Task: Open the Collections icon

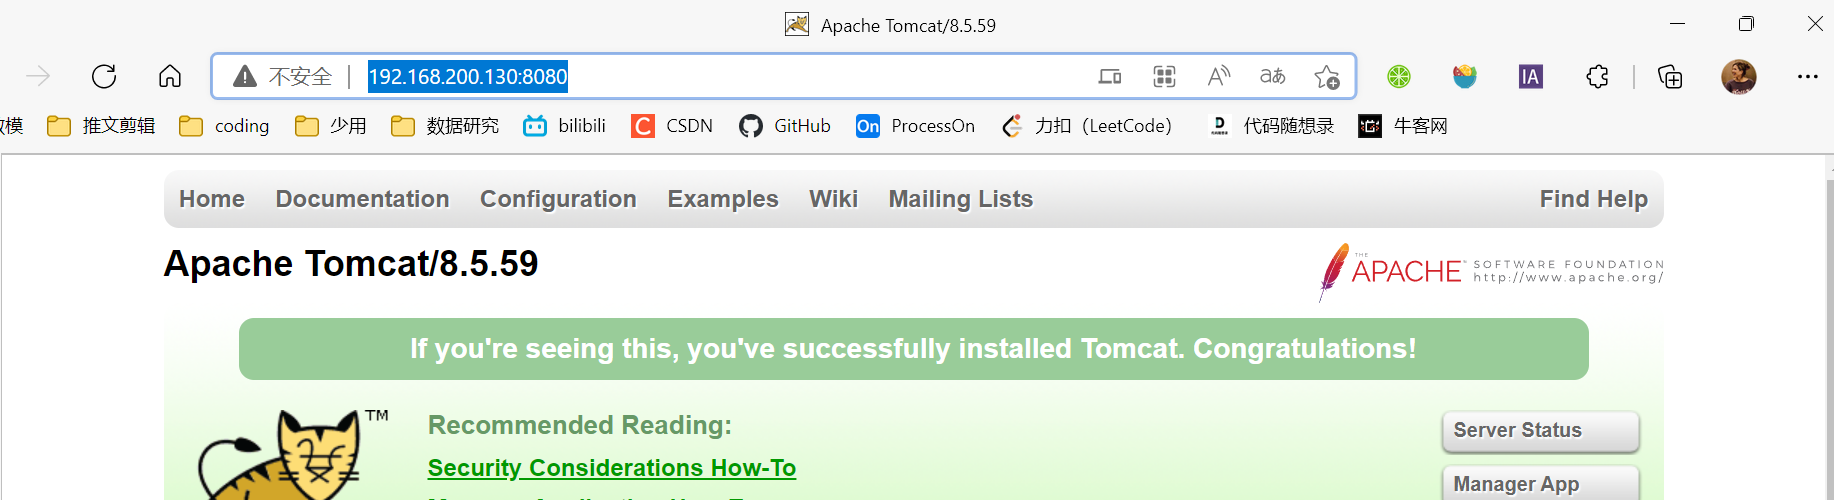Action: click(x=1670, y=76)
